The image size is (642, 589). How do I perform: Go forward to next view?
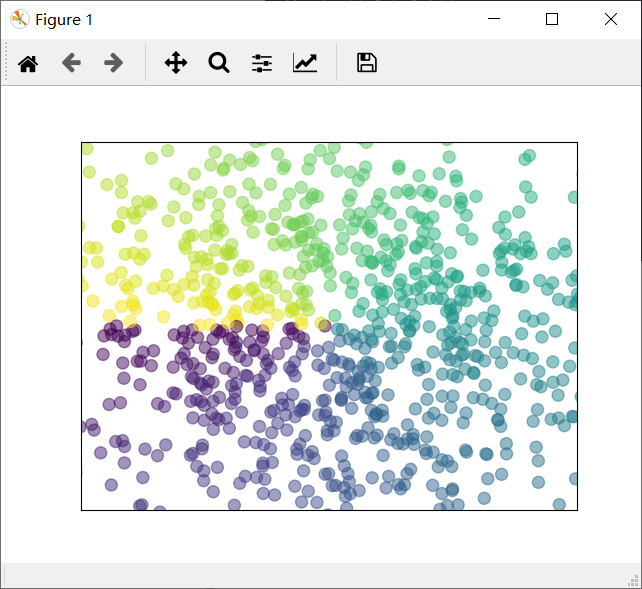(113, 63)
